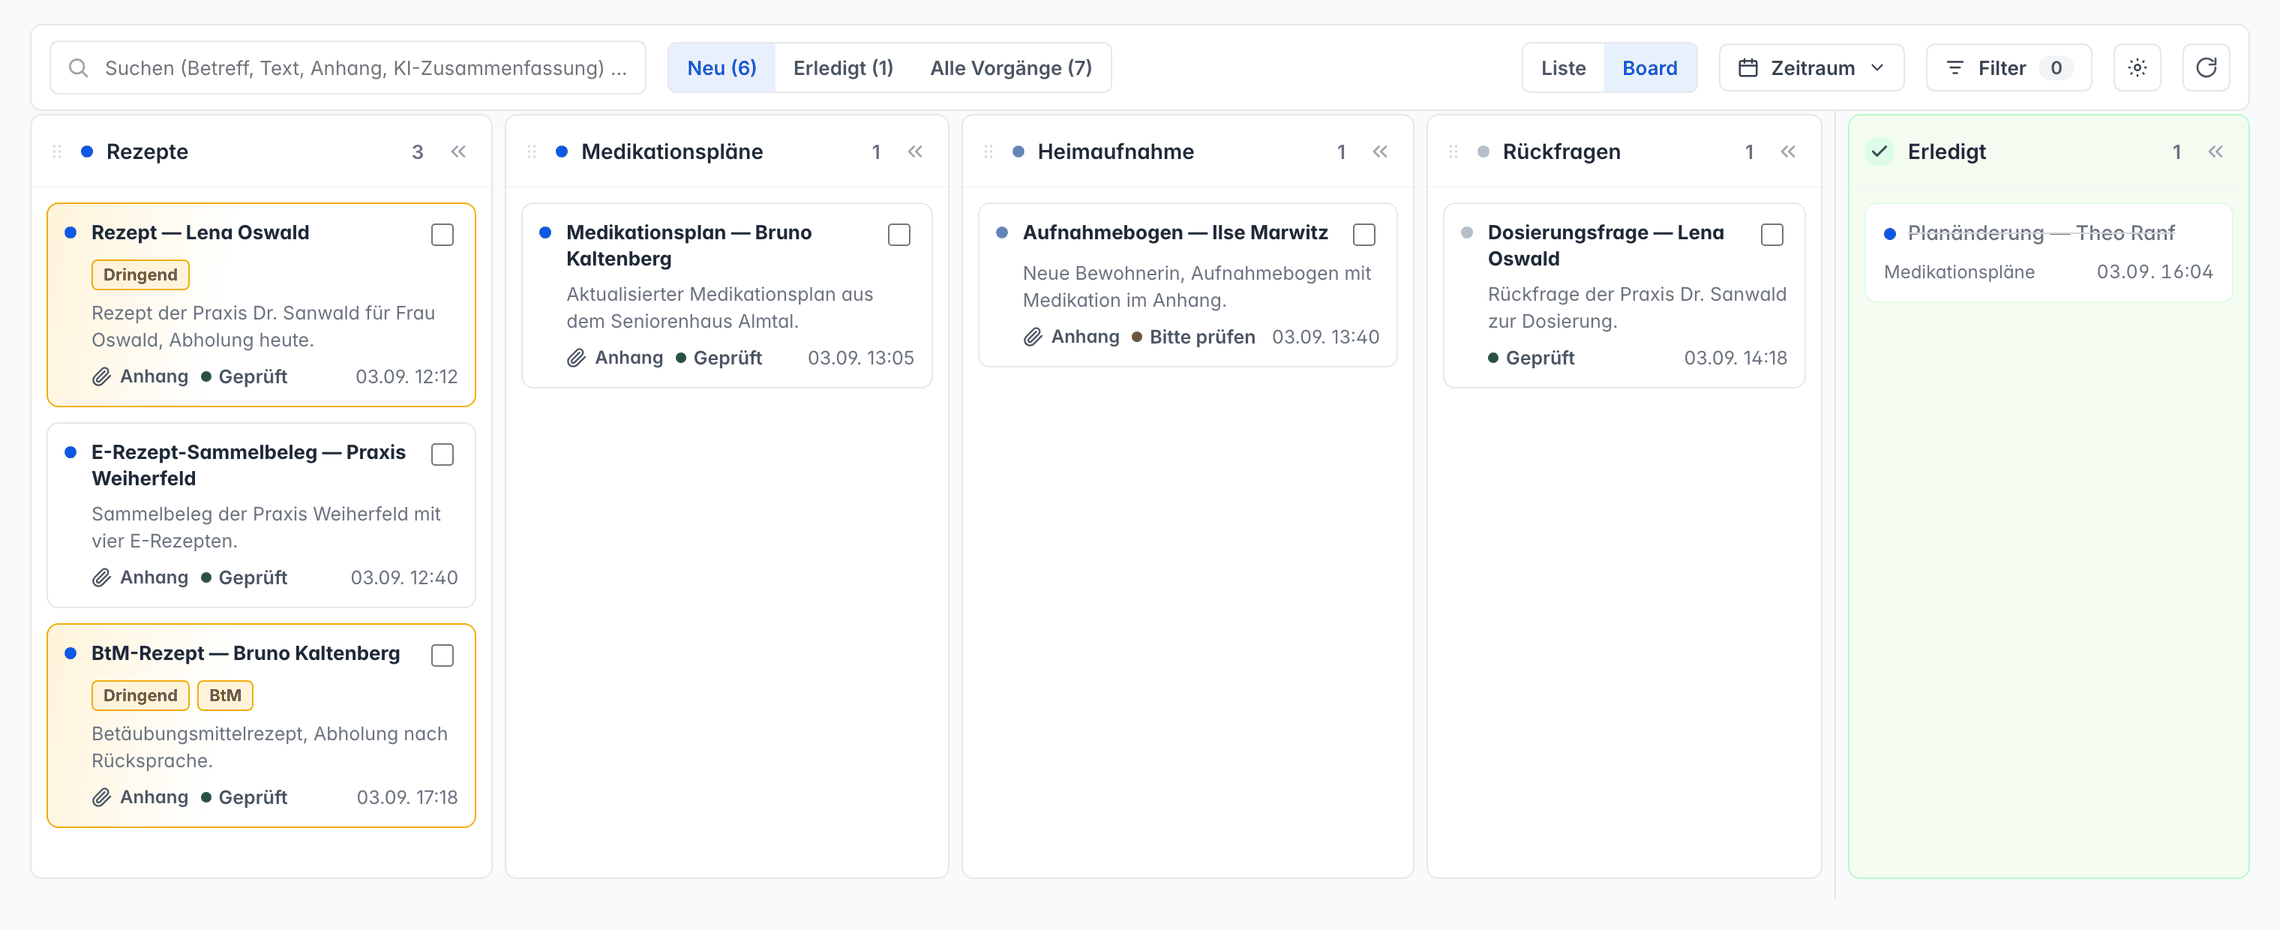Click the green checkmark icon beside Erledigt
Screen dimensions: 2280x930
point(1880,152)
